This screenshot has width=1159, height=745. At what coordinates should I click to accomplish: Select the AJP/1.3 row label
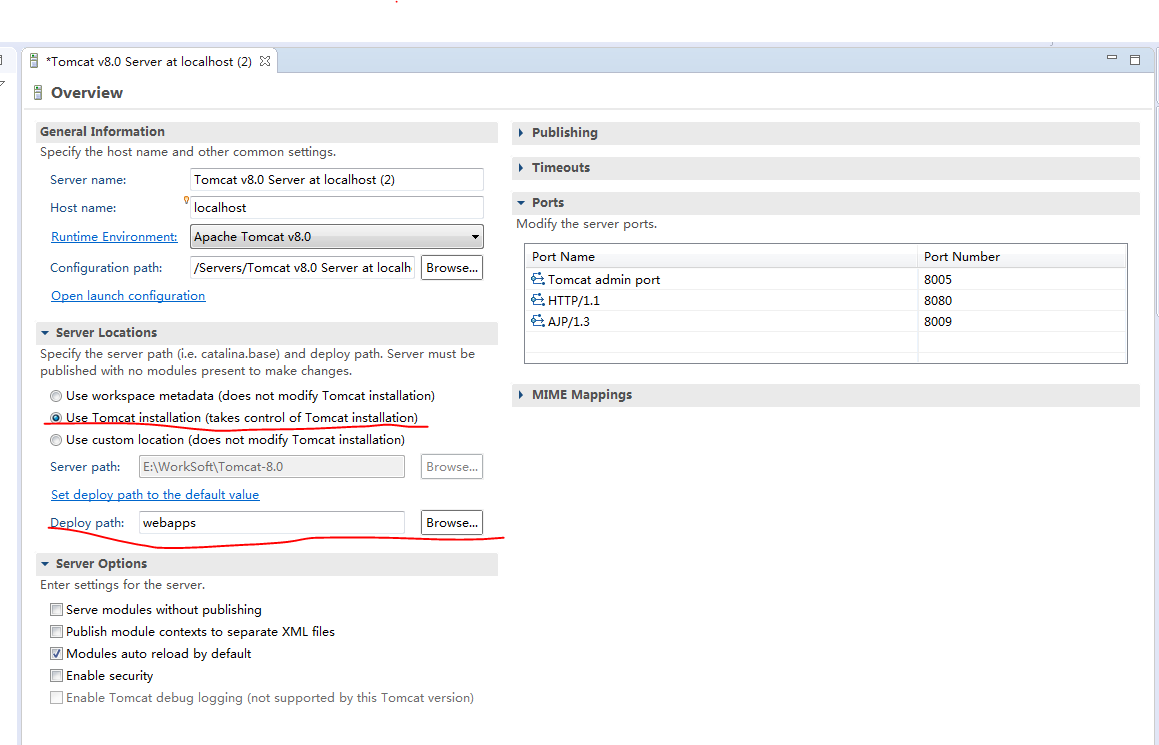pos(568,322)
